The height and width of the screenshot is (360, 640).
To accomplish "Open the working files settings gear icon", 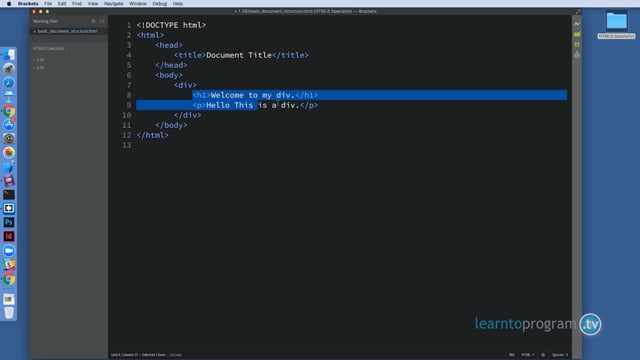I will tap(93, 21).
